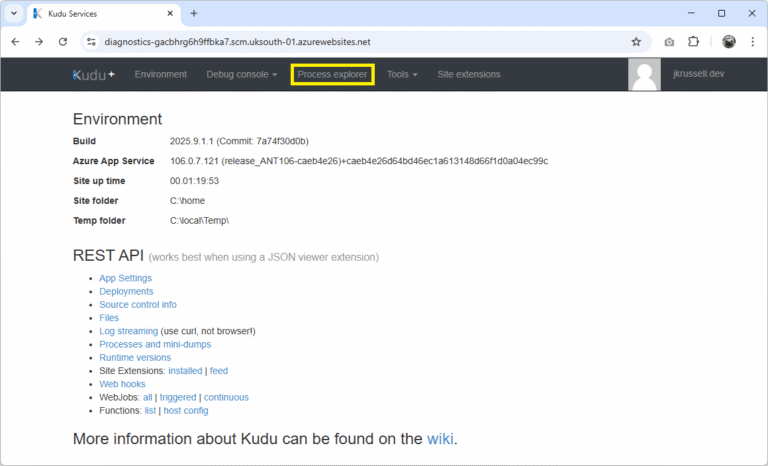Open the Source control info link
The image size is (768, 466).
pyautogui.click(x=138, y=305)
